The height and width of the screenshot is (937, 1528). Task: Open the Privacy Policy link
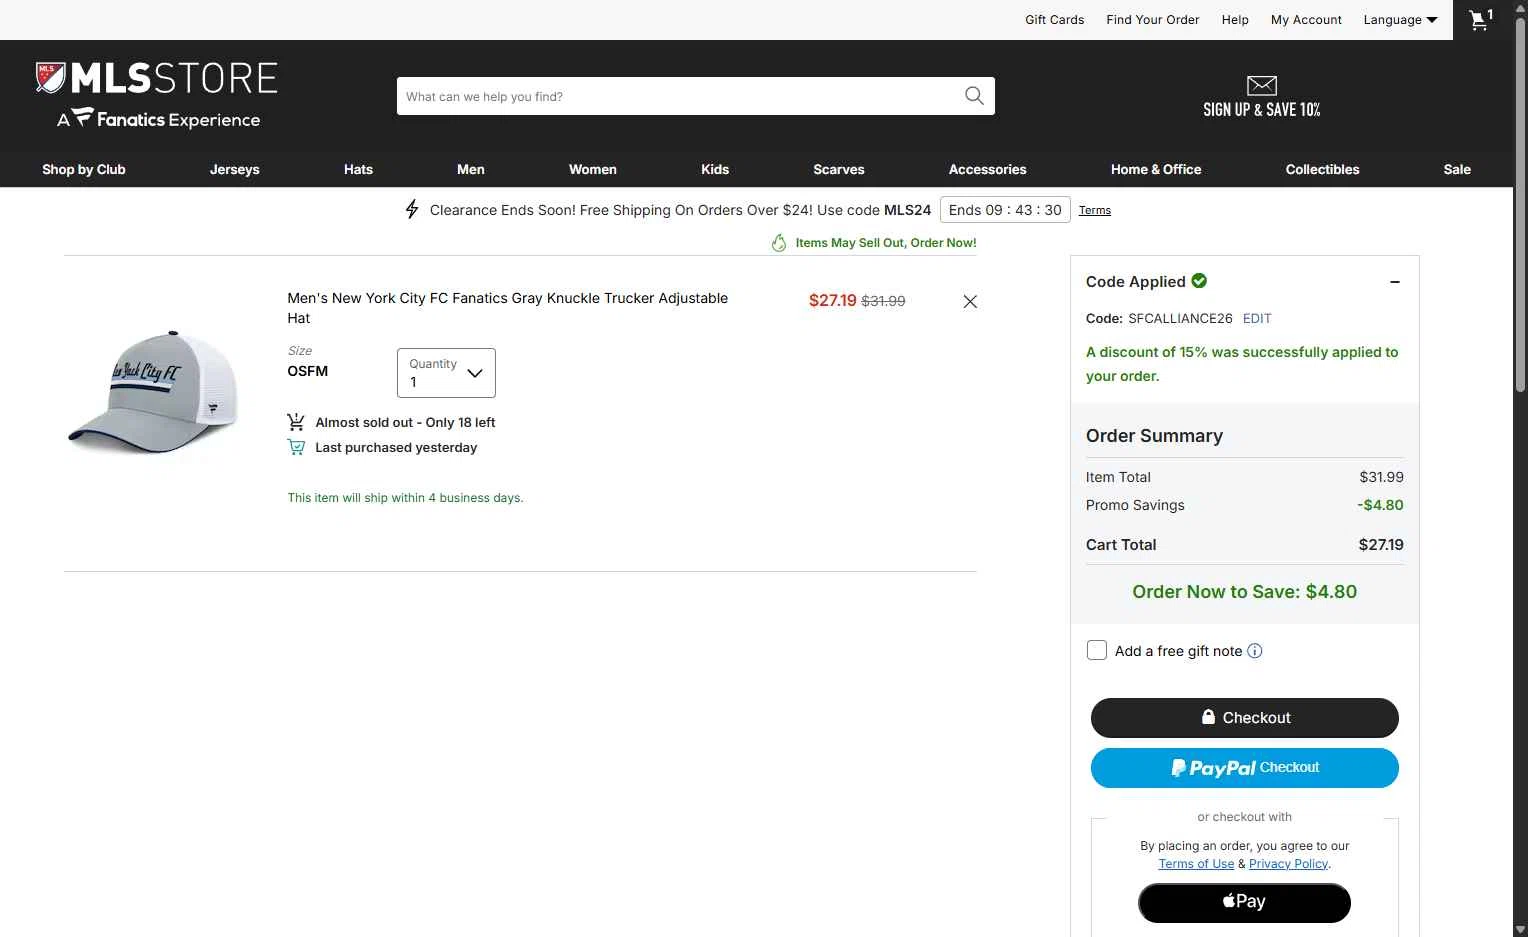pyautogui.click(x=1288, y=864)
